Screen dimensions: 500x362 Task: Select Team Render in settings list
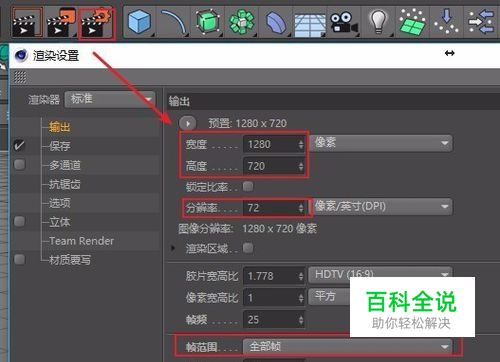pyautogui.click(x=81, y=241)
